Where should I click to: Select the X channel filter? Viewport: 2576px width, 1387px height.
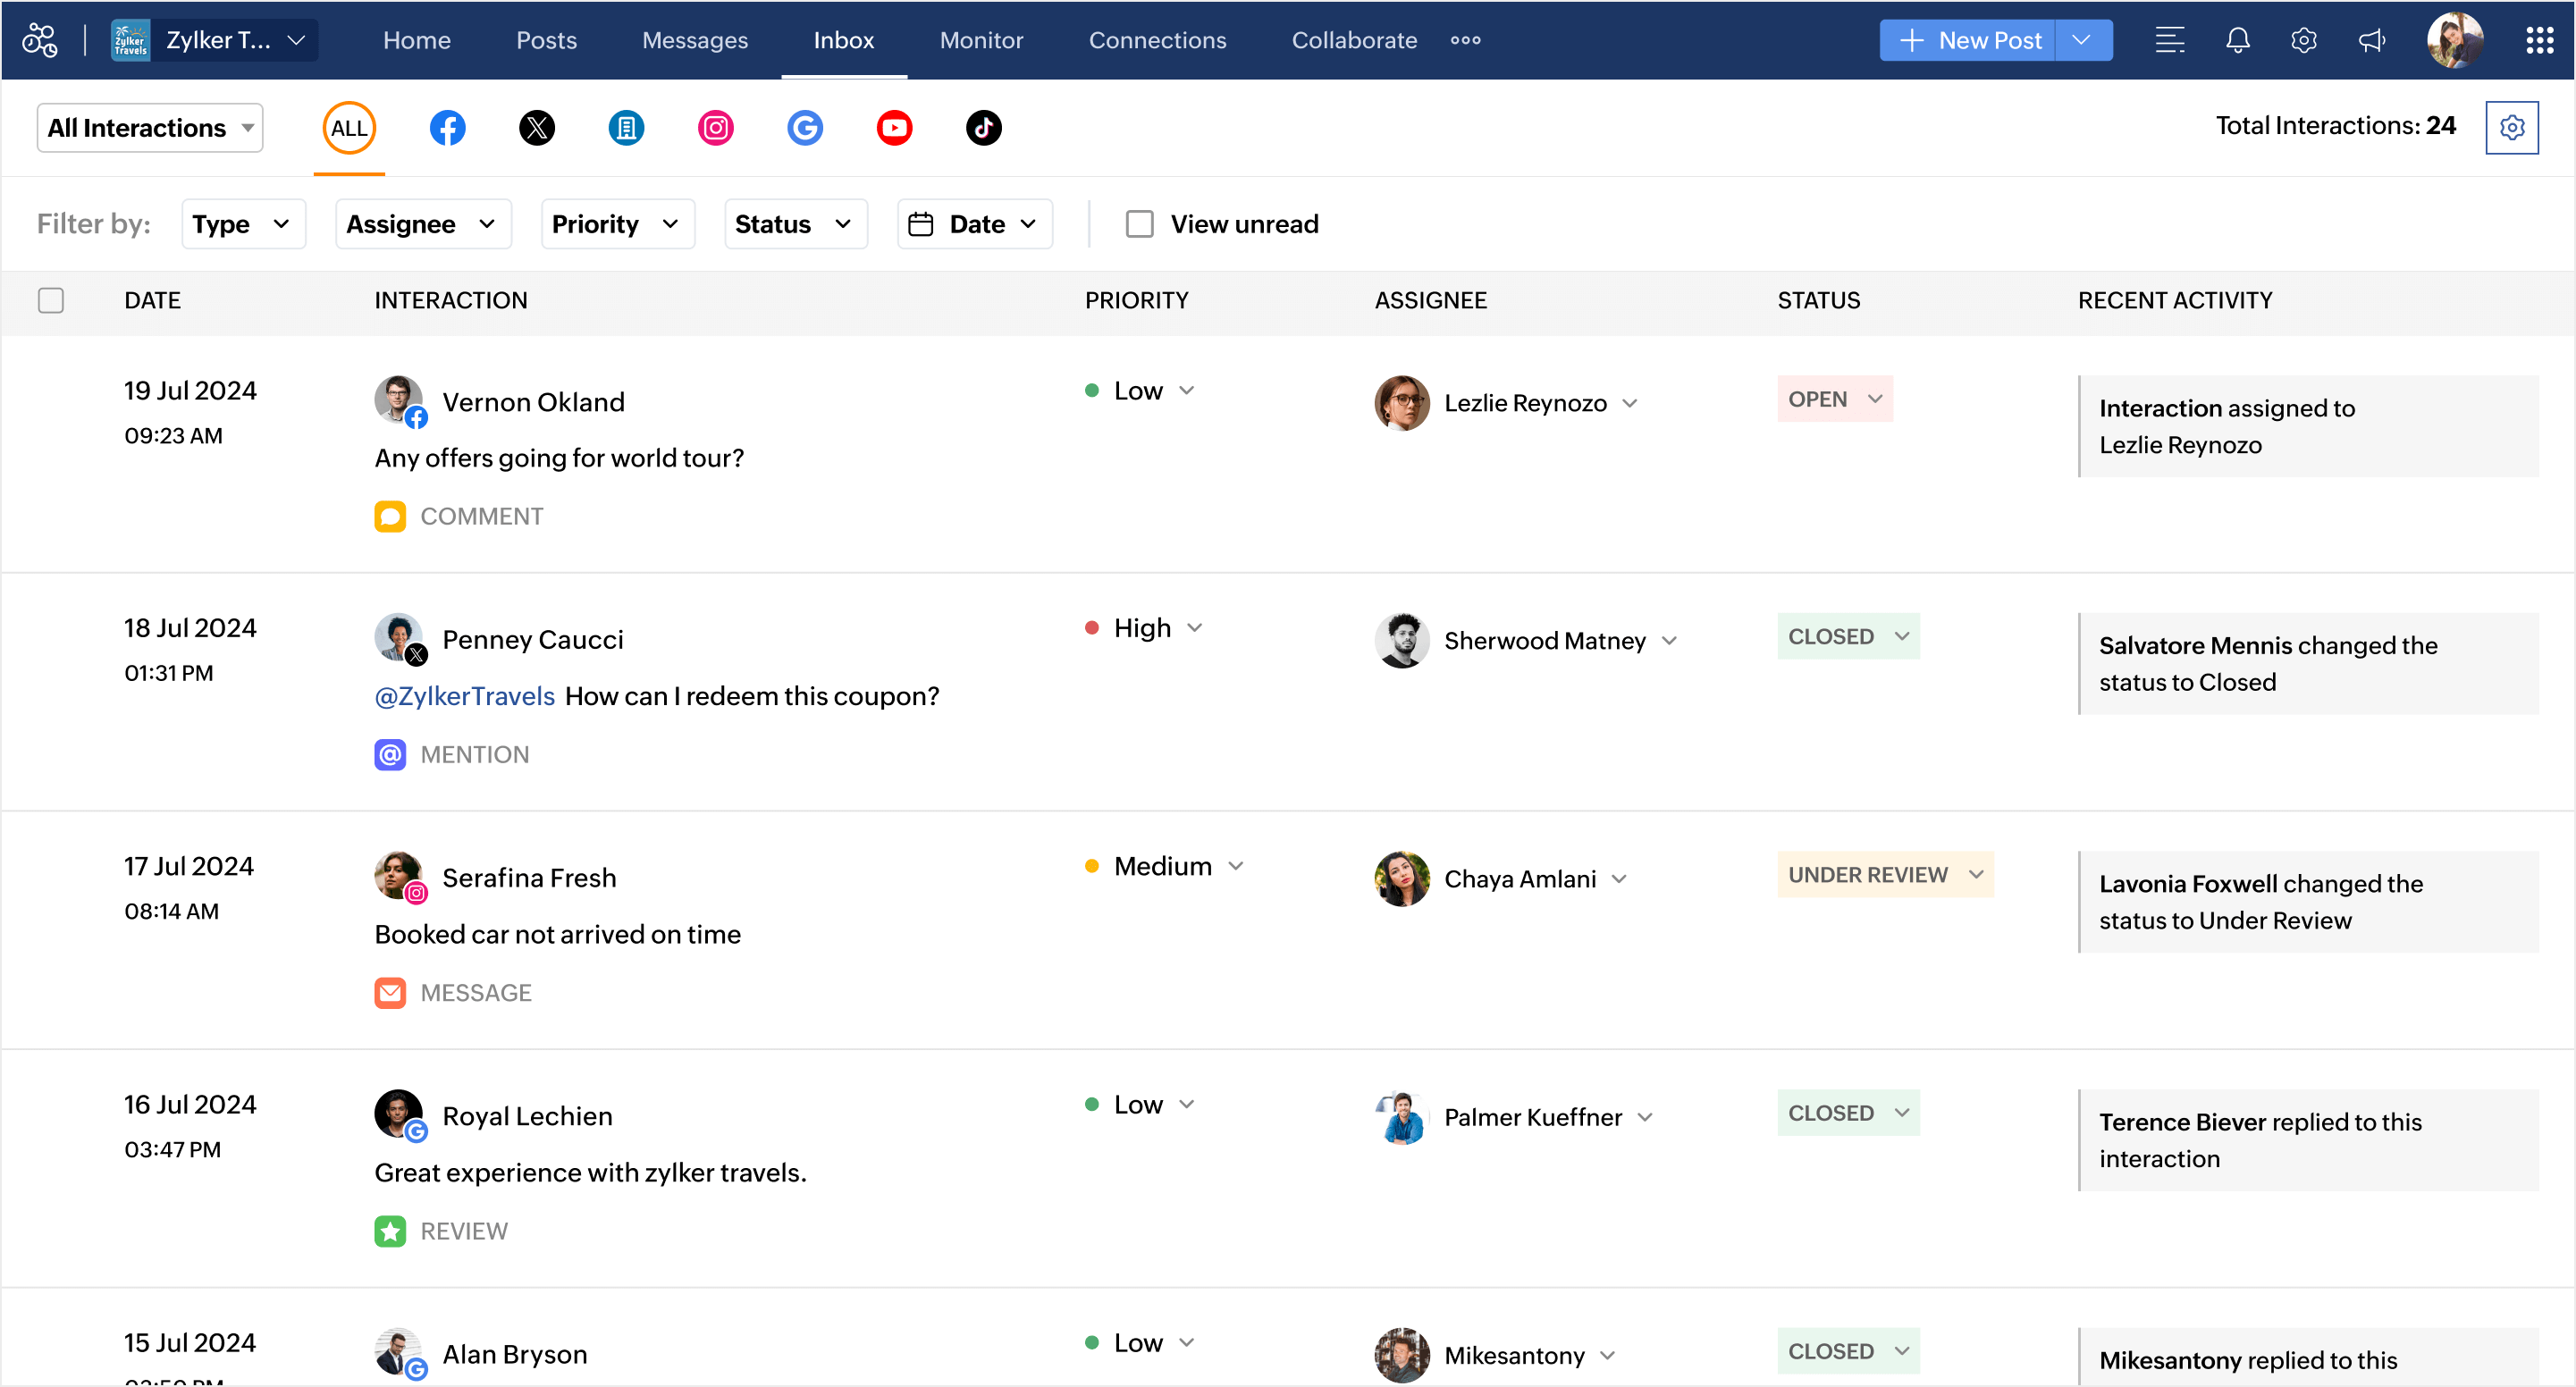pyautogui.click(x=537, y=127)
